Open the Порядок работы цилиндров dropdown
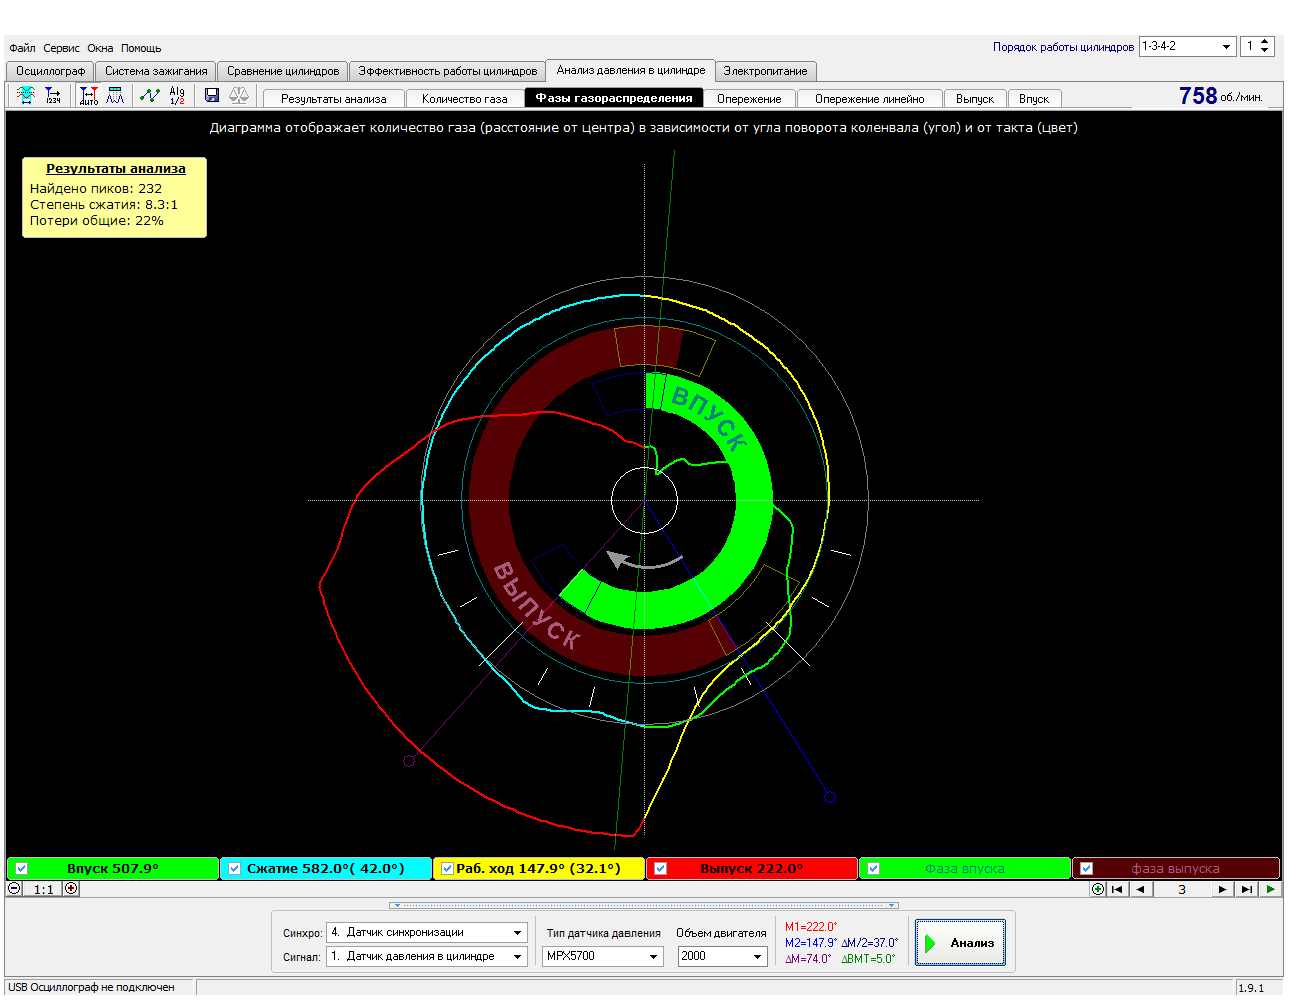 pyautogui.click(x=1188, y=46)
